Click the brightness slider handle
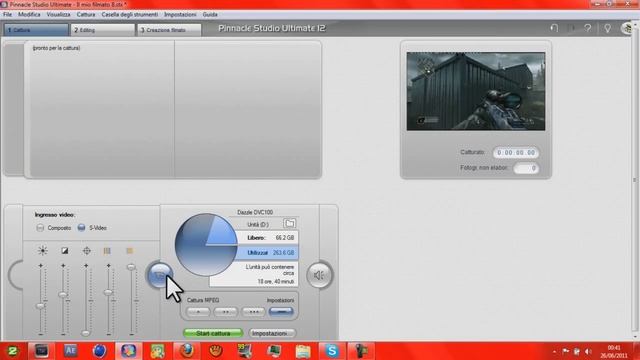The width and height of the screenshot is (640, 360). [40, 306]
